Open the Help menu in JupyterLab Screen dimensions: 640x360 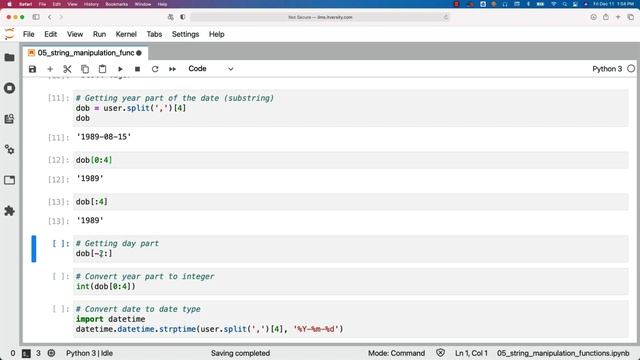(x=217, y=34)
